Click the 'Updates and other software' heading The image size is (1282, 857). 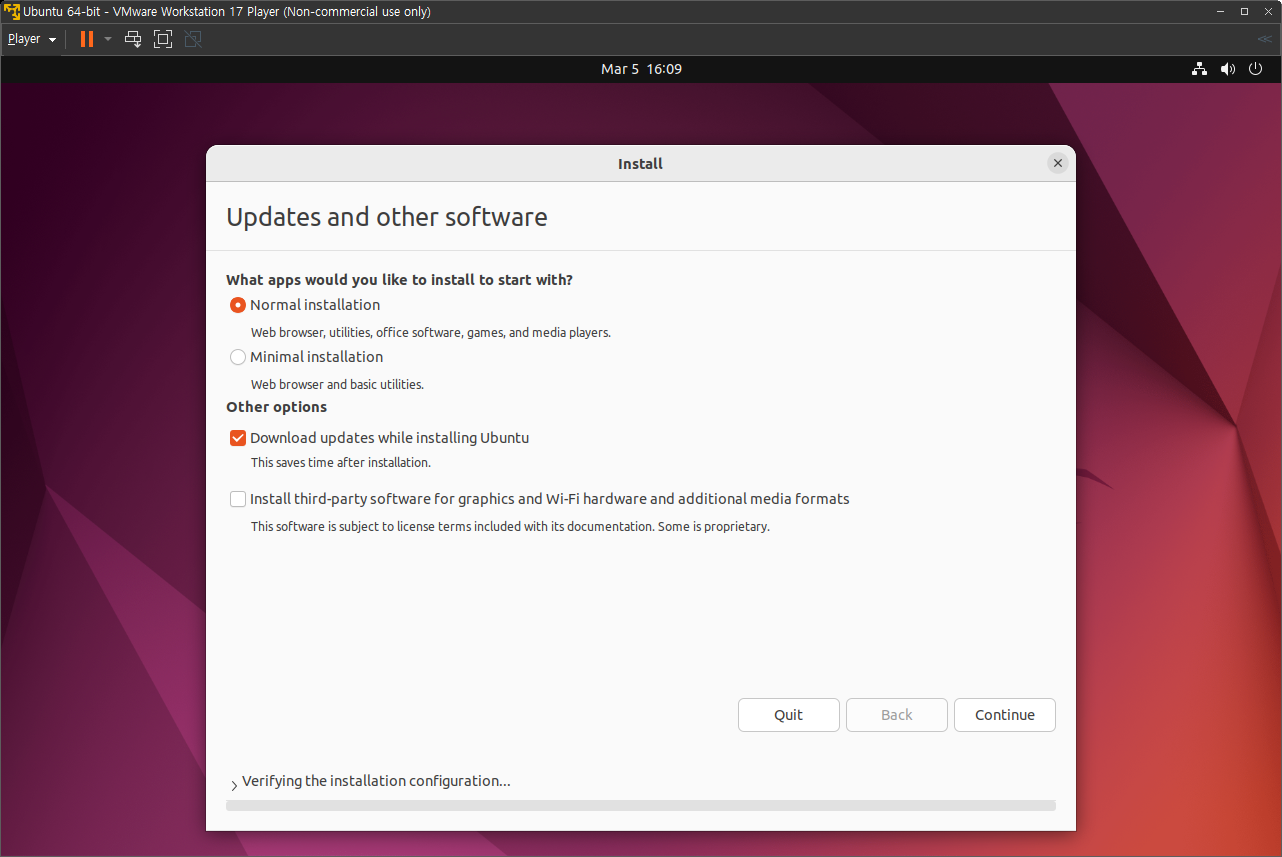coord(387,217)
